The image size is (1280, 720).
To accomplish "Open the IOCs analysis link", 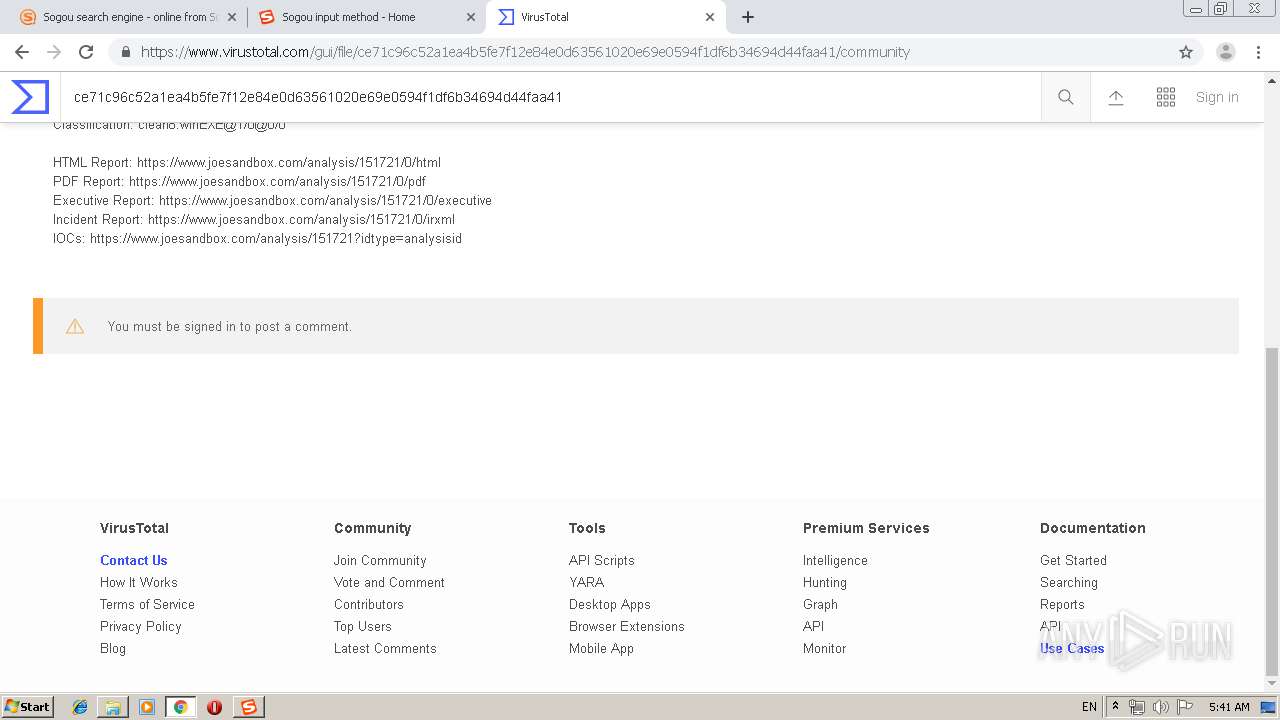I will 276,238.
